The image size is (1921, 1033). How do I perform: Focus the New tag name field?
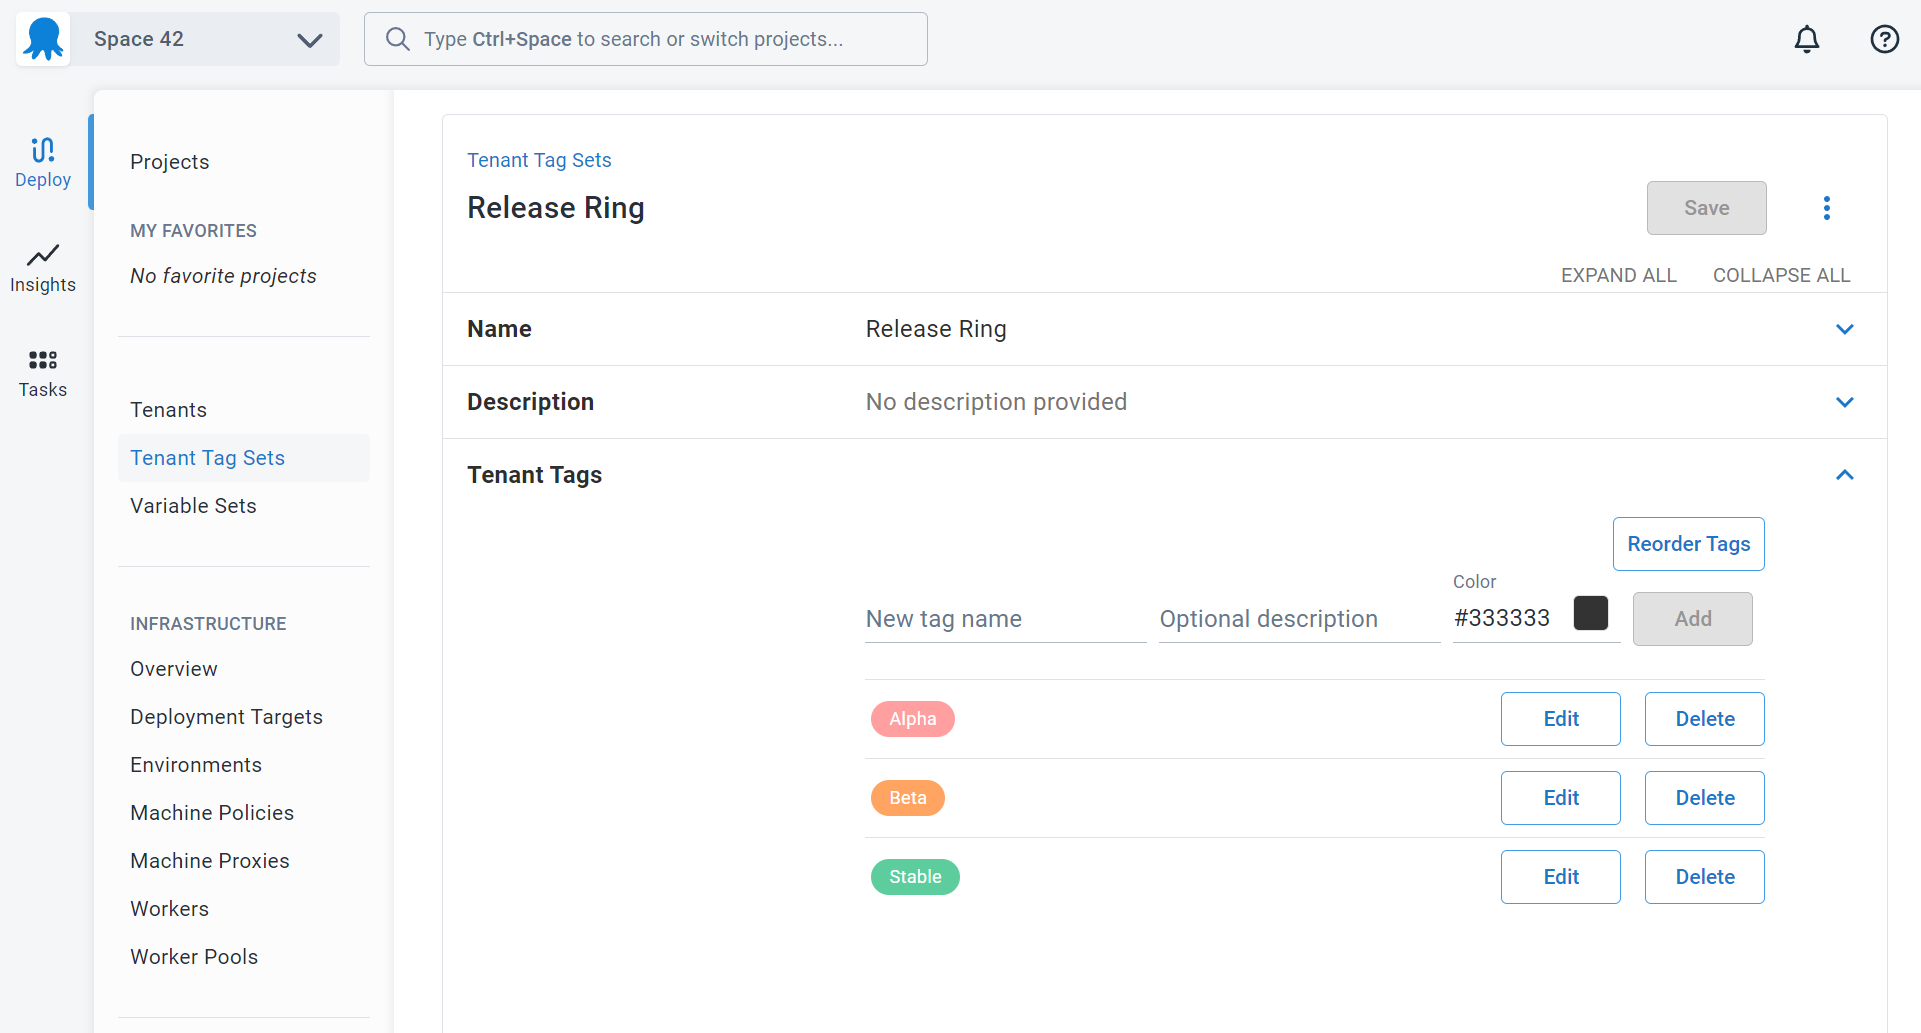[x=1005, y=619]
